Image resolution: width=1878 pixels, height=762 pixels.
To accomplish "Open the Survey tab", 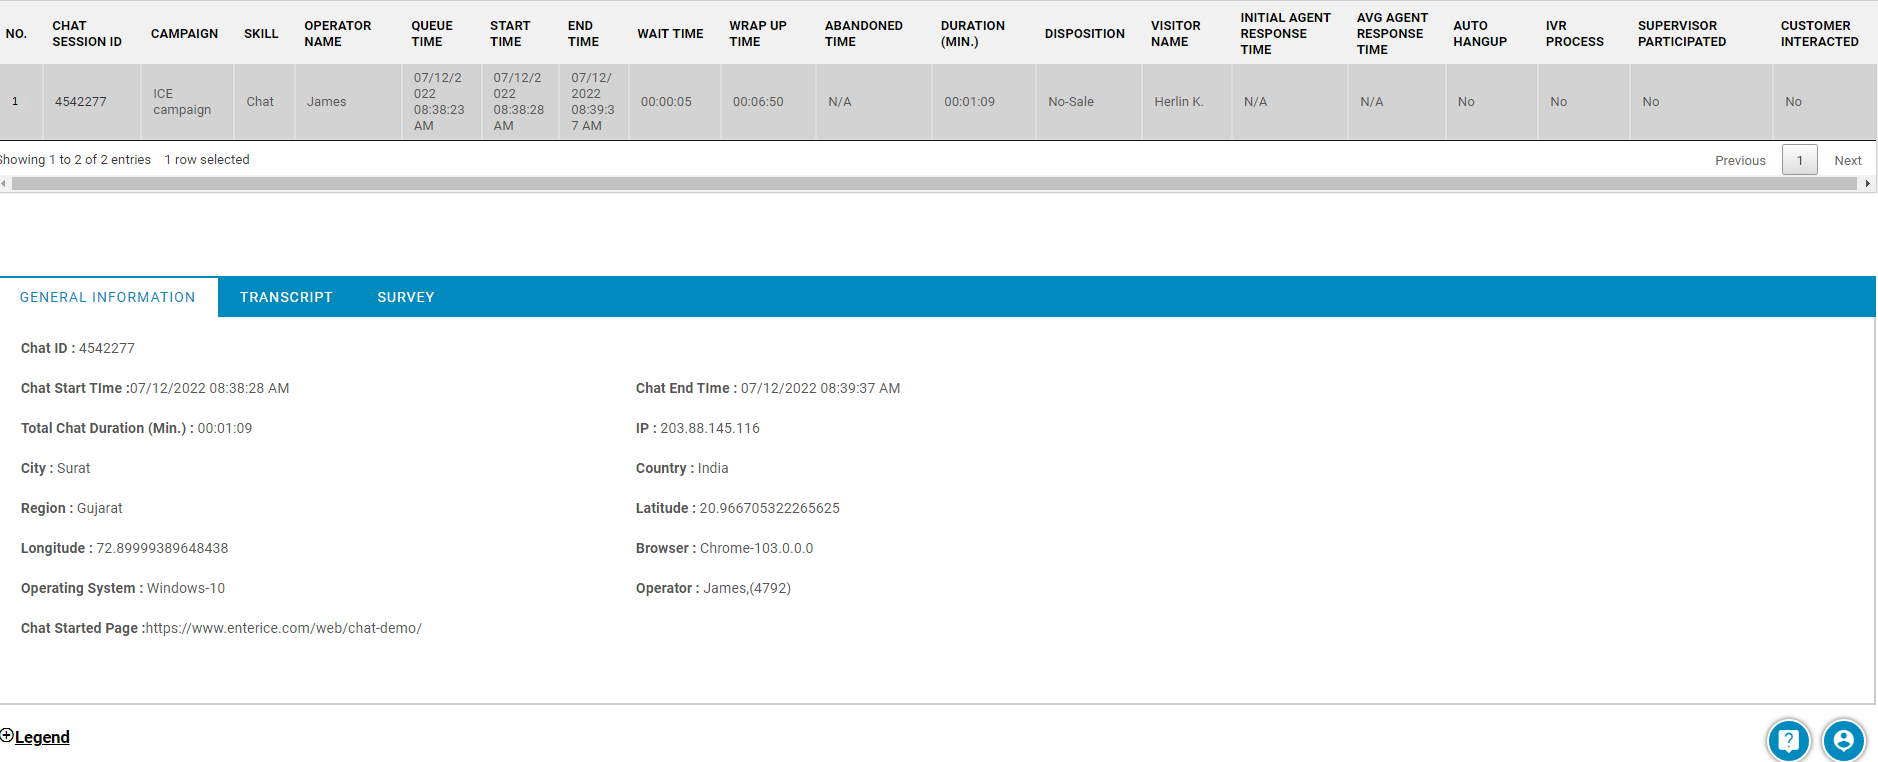I will pyautogui.click(x=405, y=297).
